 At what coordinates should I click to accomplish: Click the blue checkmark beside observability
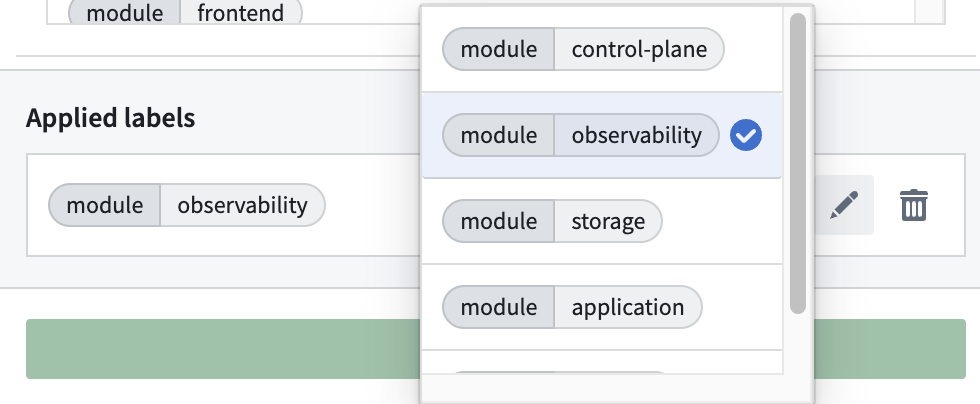(x=746, y=135)
